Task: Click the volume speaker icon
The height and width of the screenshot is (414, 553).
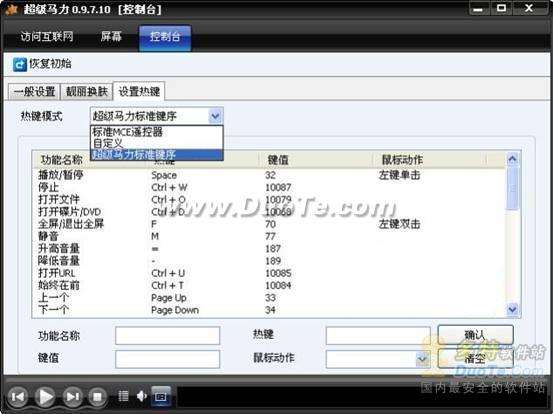Action: [141, 396]
